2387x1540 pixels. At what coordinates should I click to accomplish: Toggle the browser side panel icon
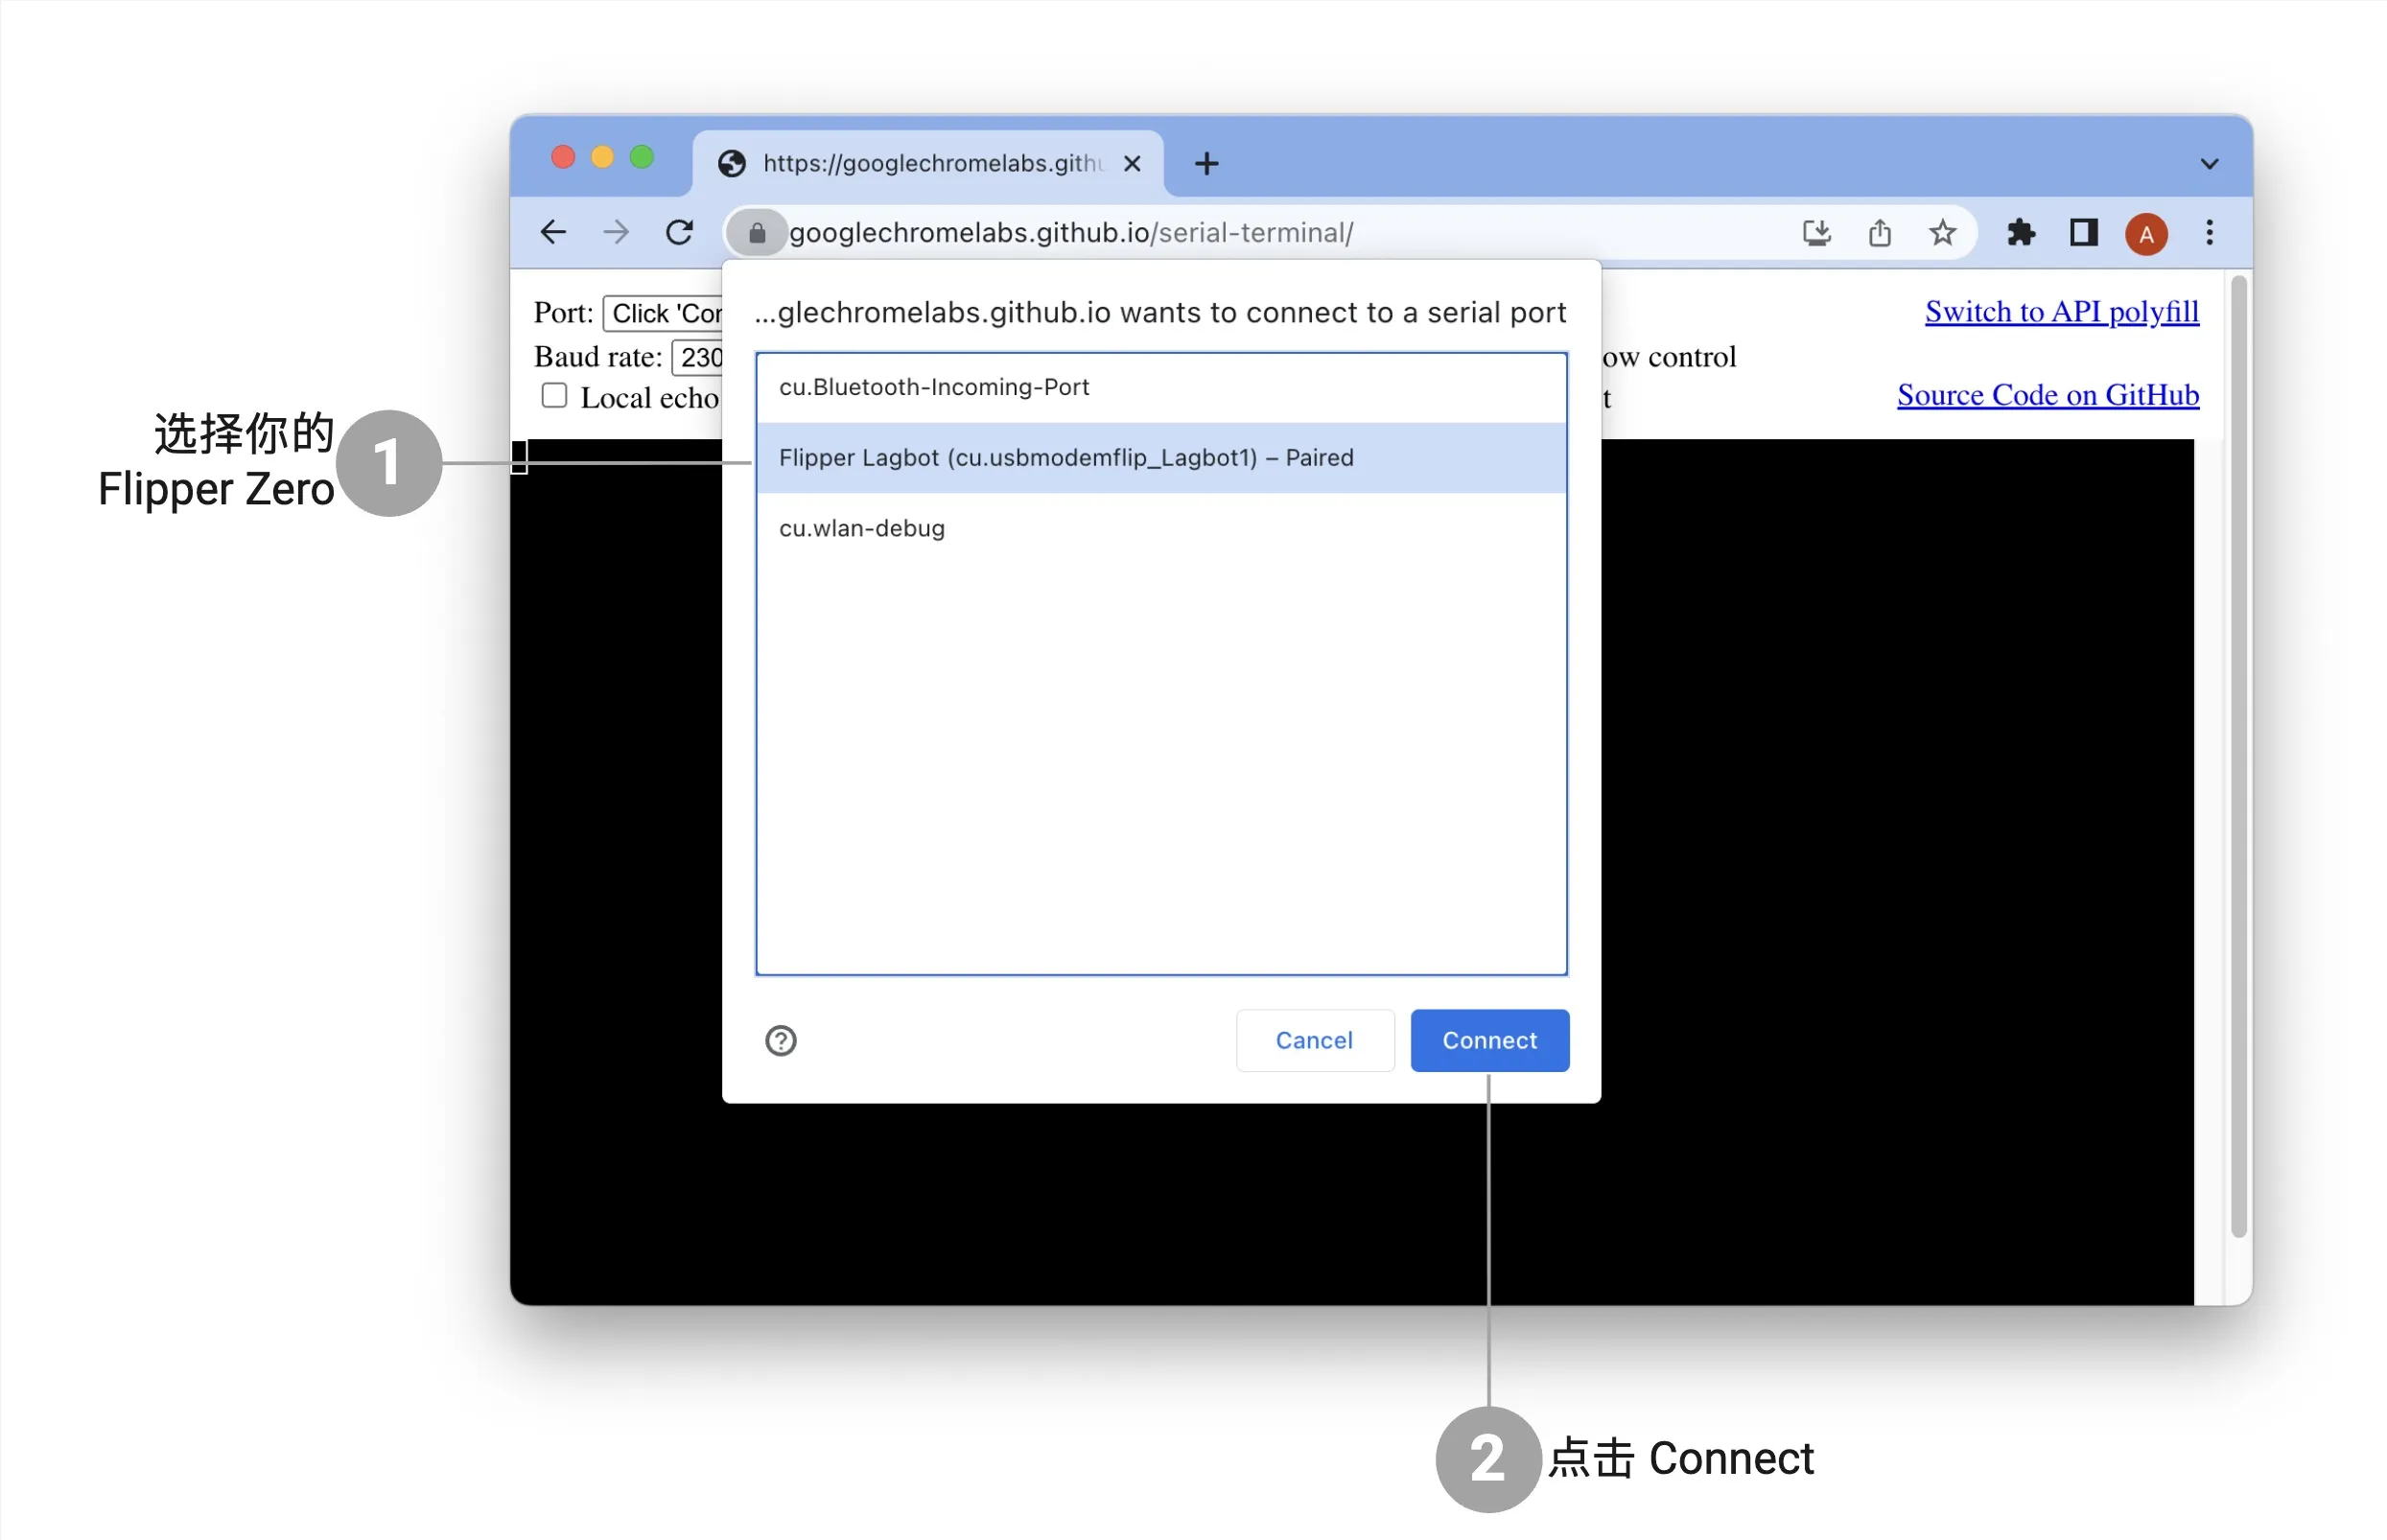click(x=2084, y=233)
